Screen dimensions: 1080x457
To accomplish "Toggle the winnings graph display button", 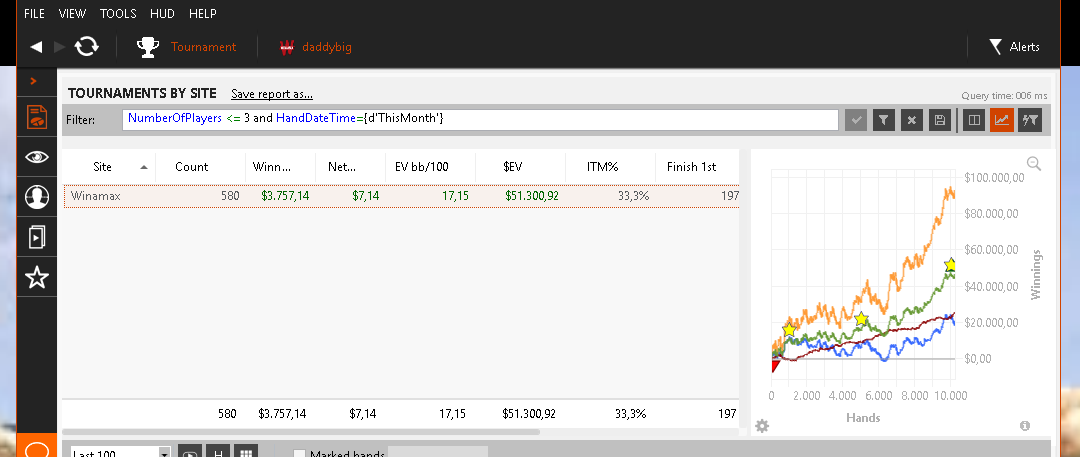I will (1001, 120).
